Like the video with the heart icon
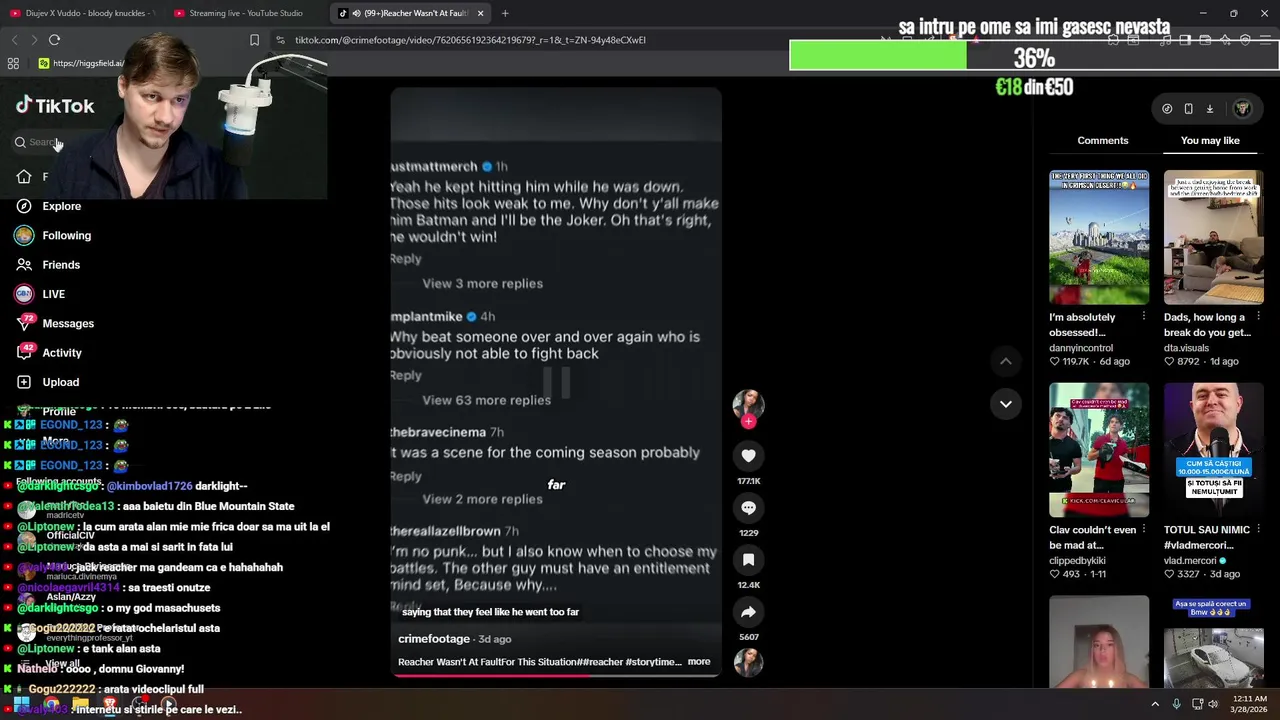This screenshot has height=720, width=1280. tap(748, 455)
